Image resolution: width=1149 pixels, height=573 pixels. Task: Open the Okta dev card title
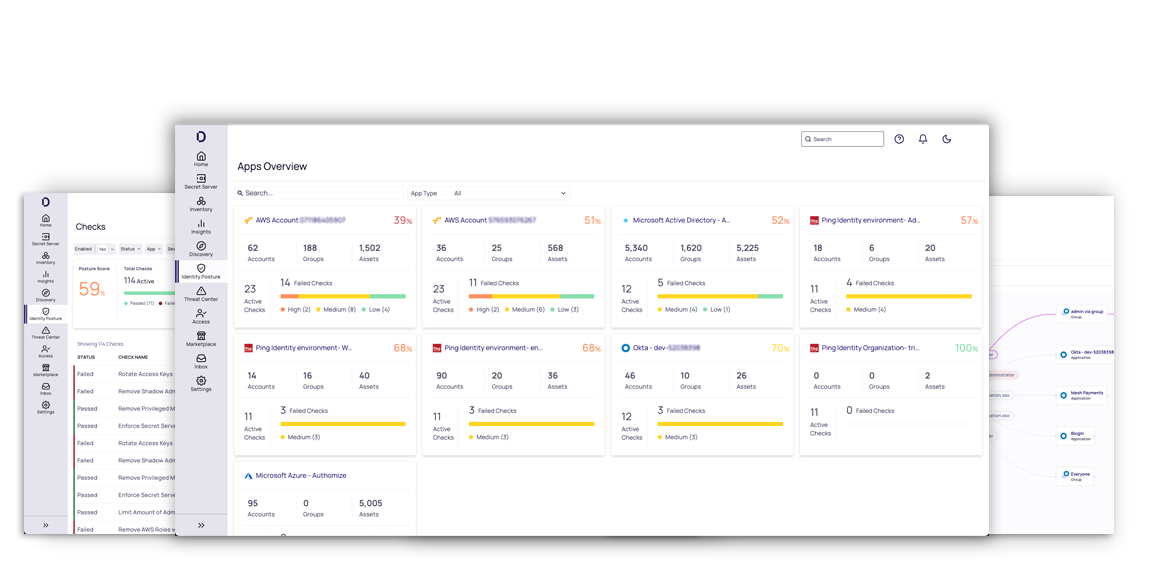click(666, 347)
